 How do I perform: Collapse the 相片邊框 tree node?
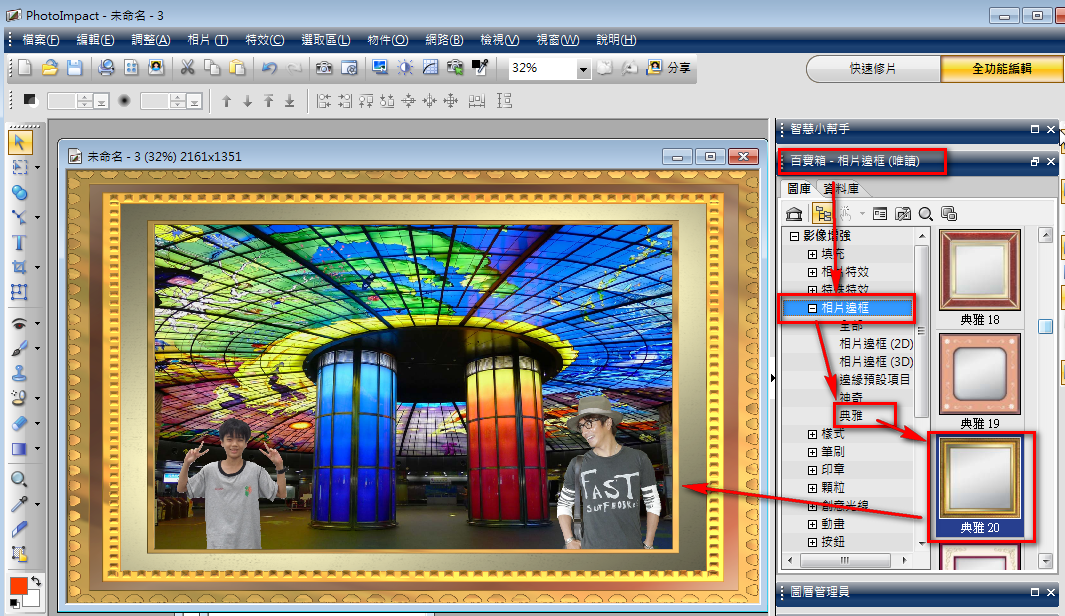[812, 308]
